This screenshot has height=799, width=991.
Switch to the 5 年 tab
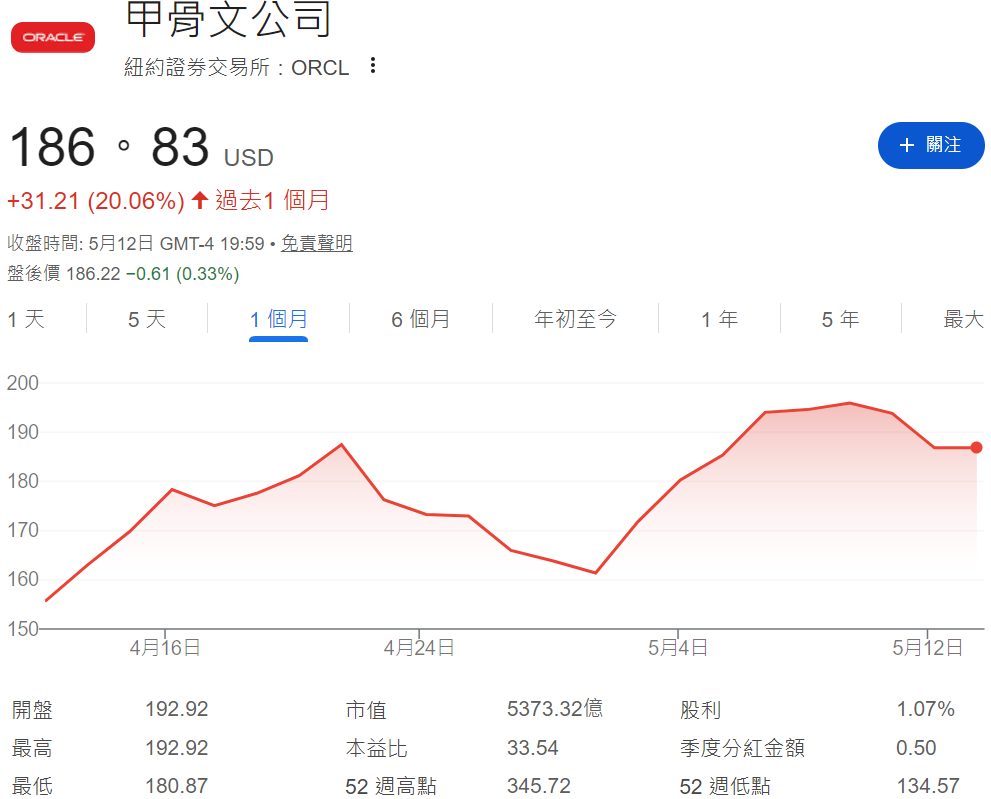click(x=841, y=319)
